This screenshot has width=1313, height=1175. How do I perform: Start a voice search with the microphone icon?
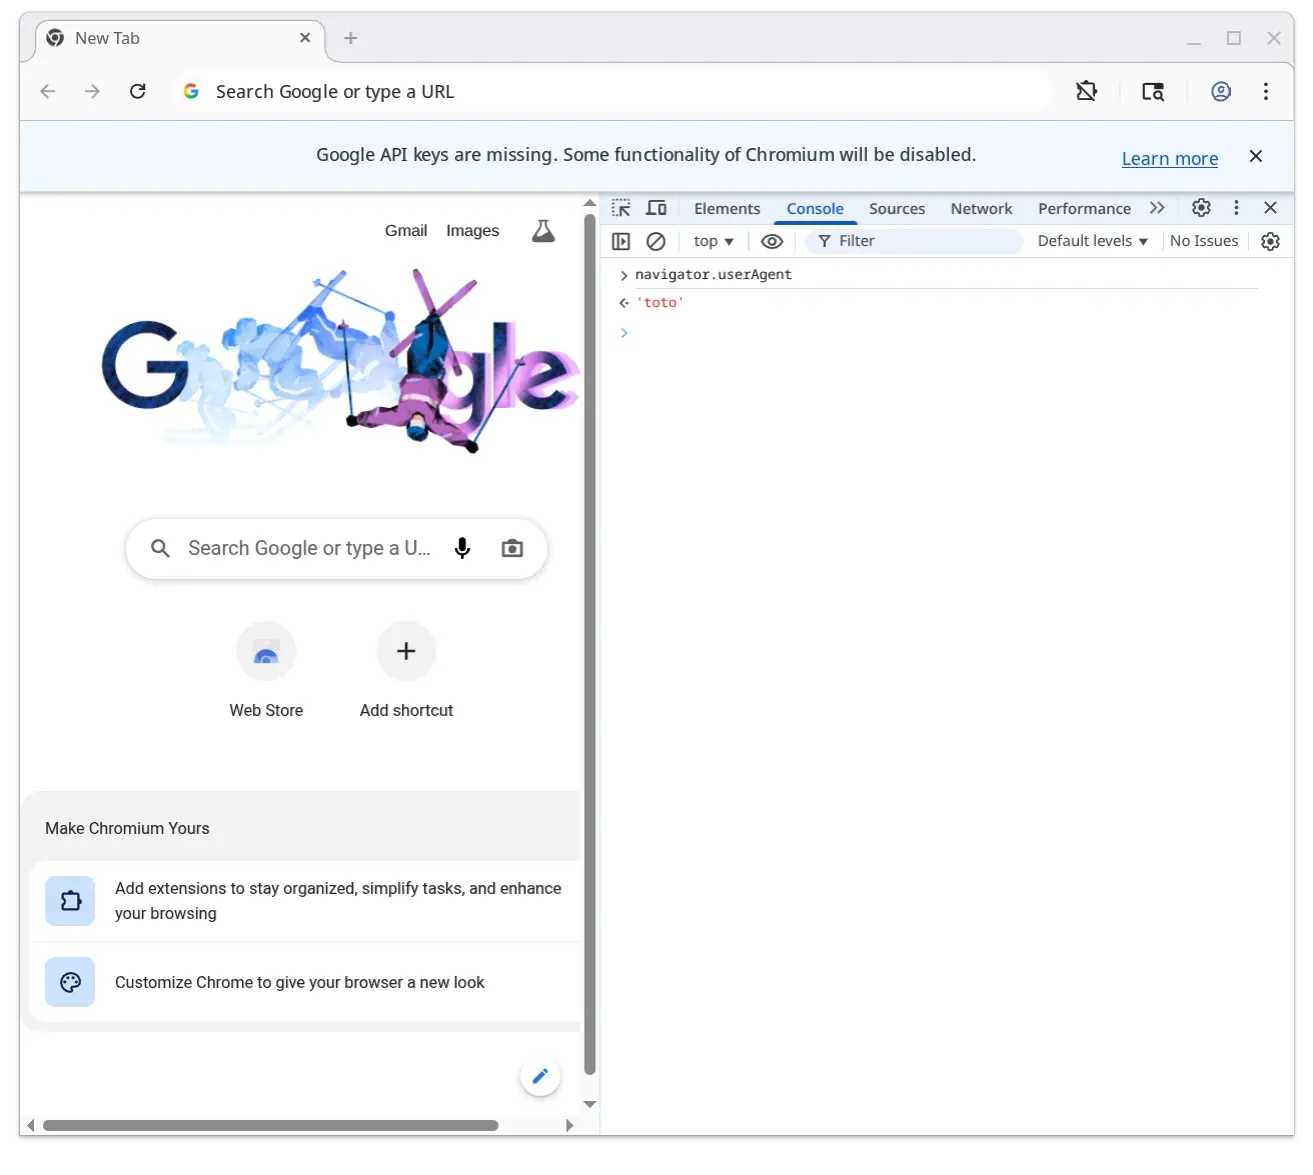pyautogui.click(x=462, y=548)
